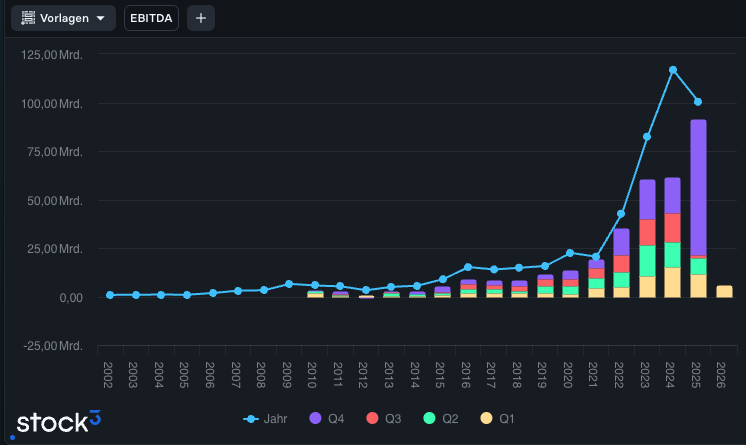Click the 0,00 axis label

click(71, 298)
